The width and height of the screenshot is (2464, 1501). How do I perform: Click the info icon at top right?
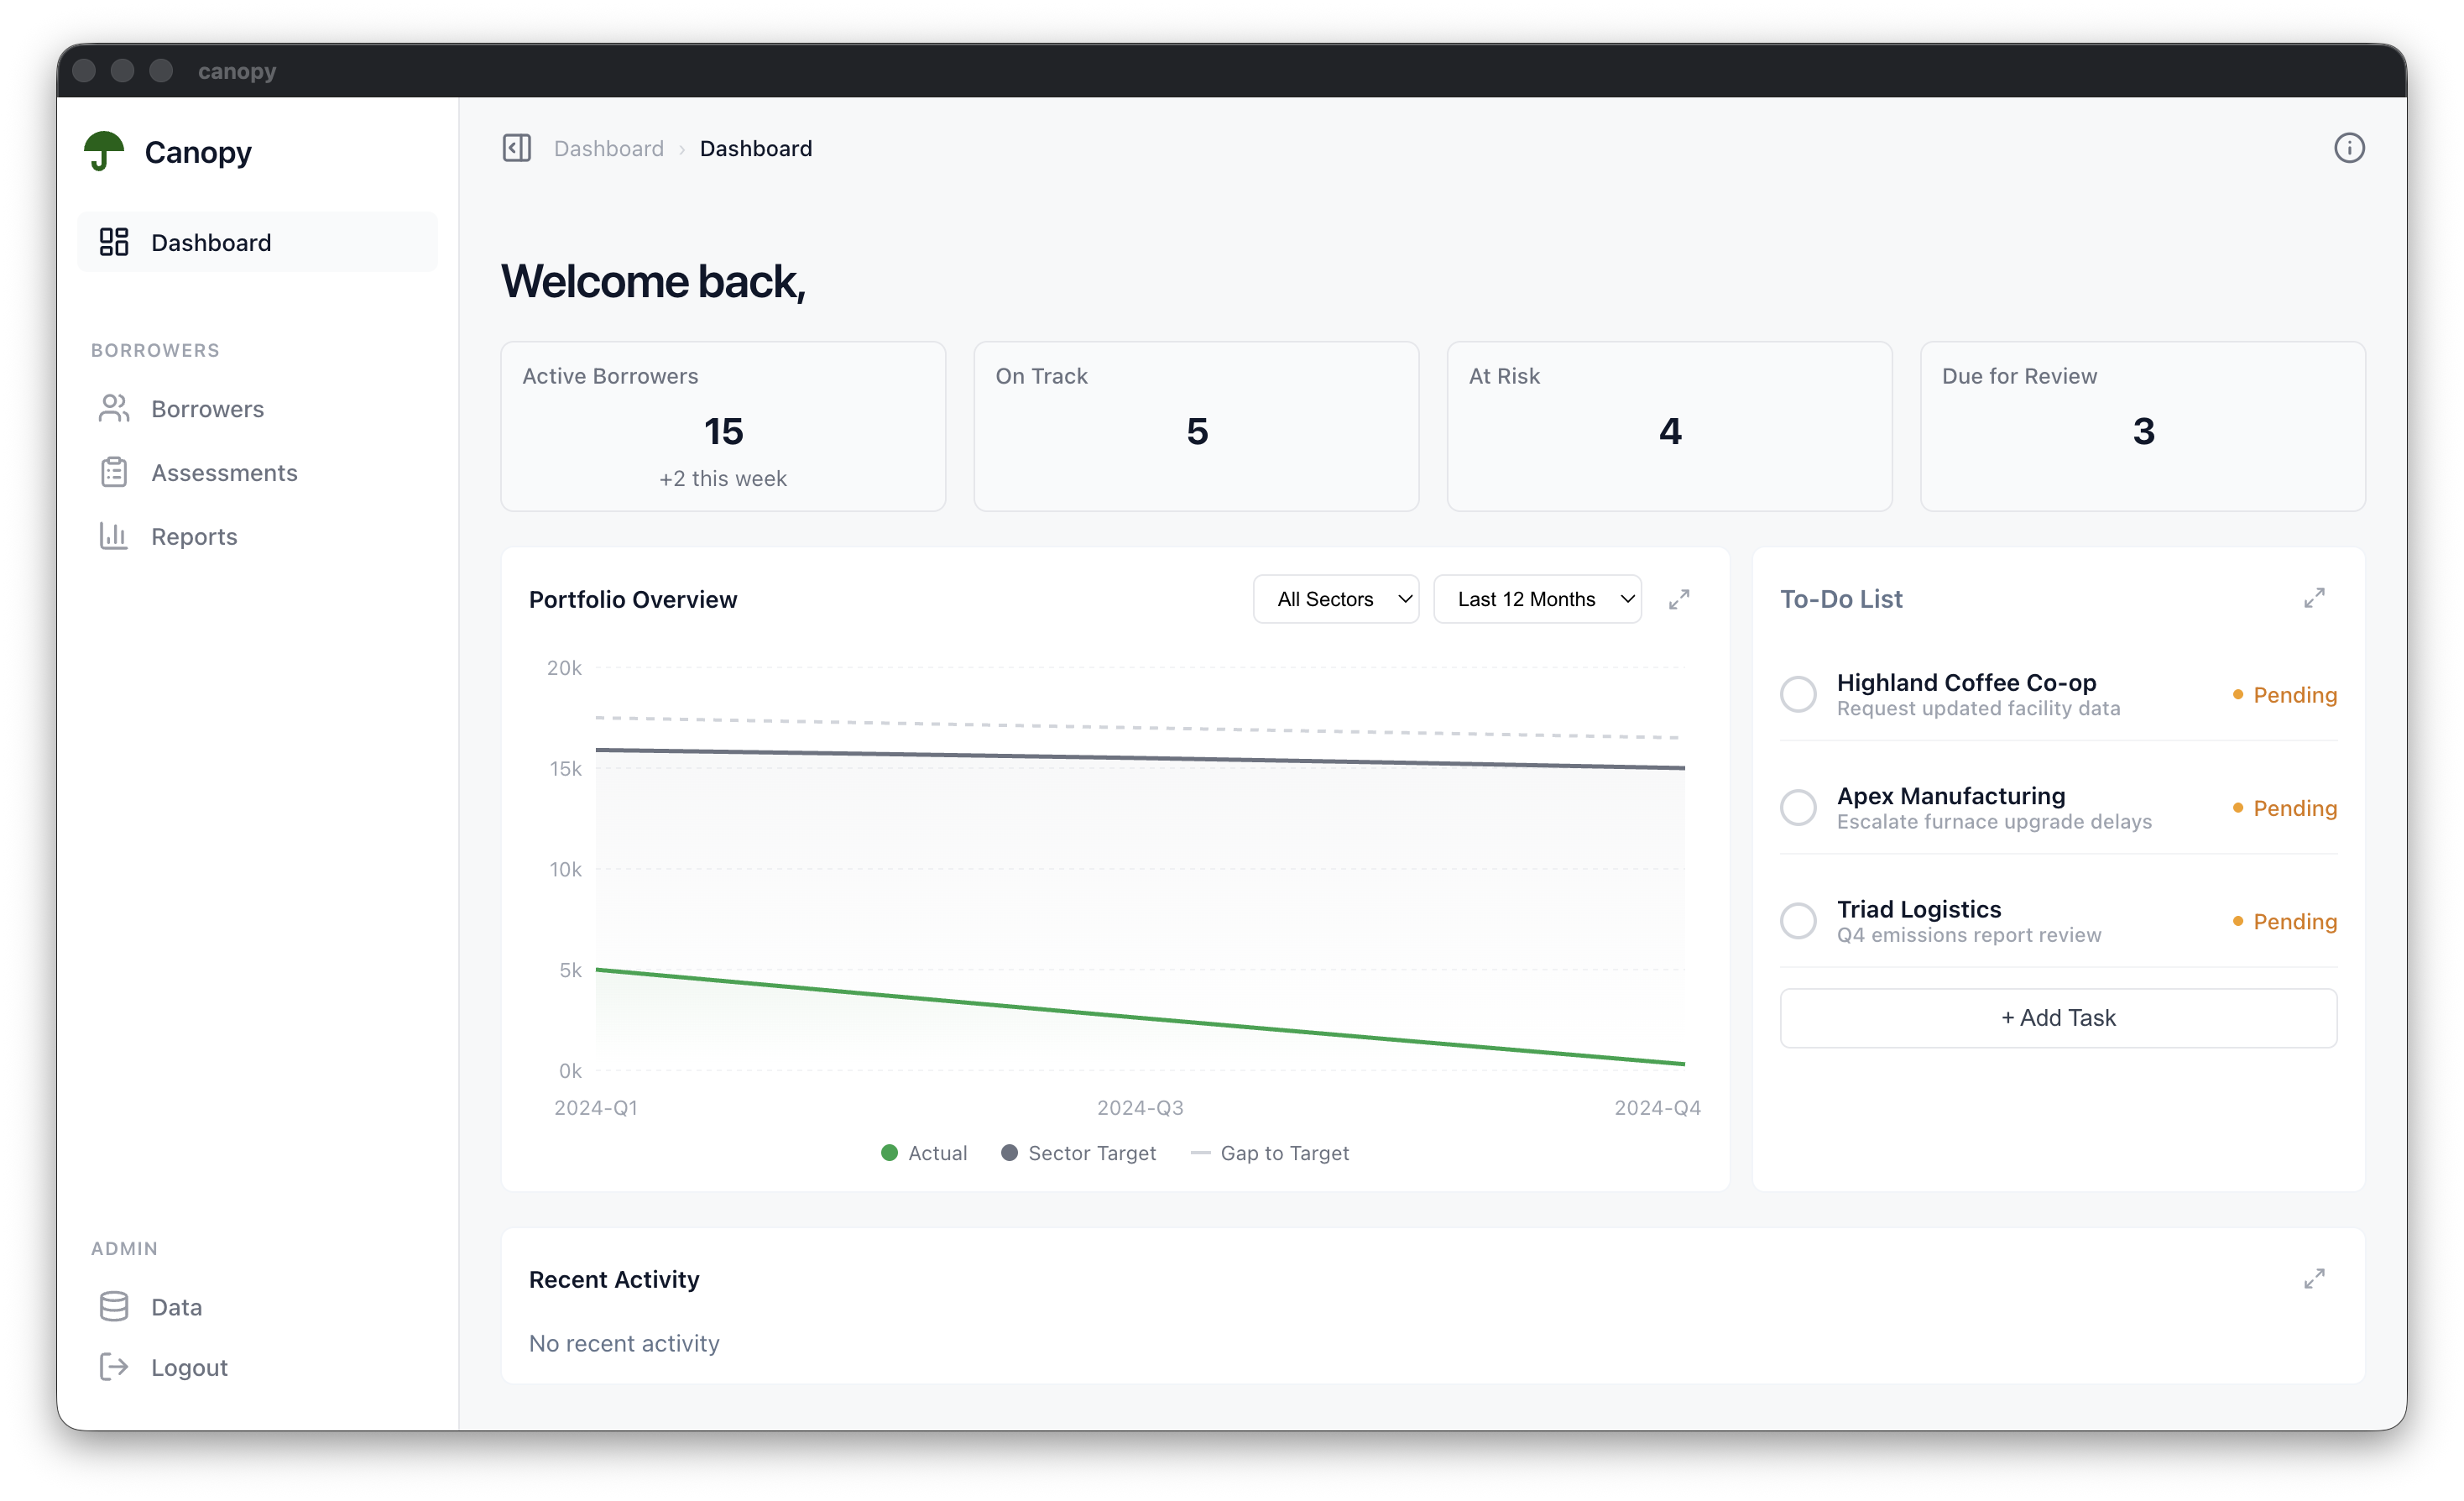coord(2348,148)
